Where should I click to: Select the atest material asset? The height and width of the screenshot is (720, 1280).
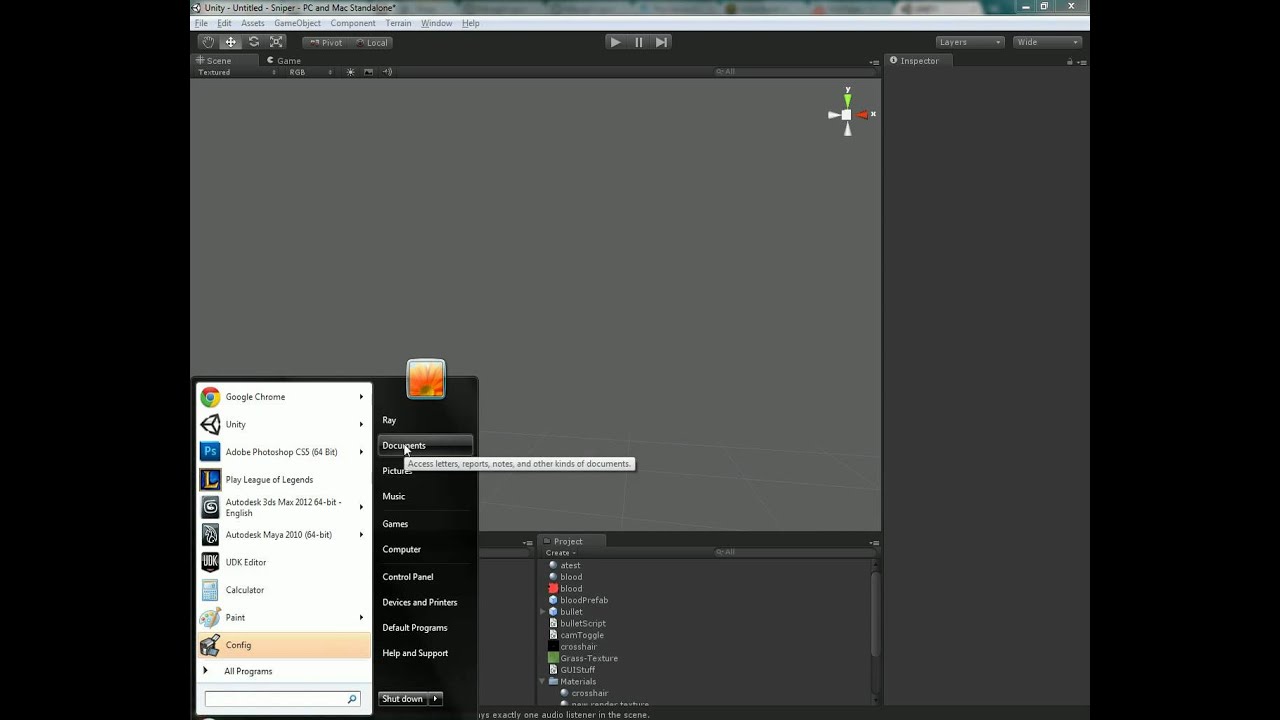(565, 565)
